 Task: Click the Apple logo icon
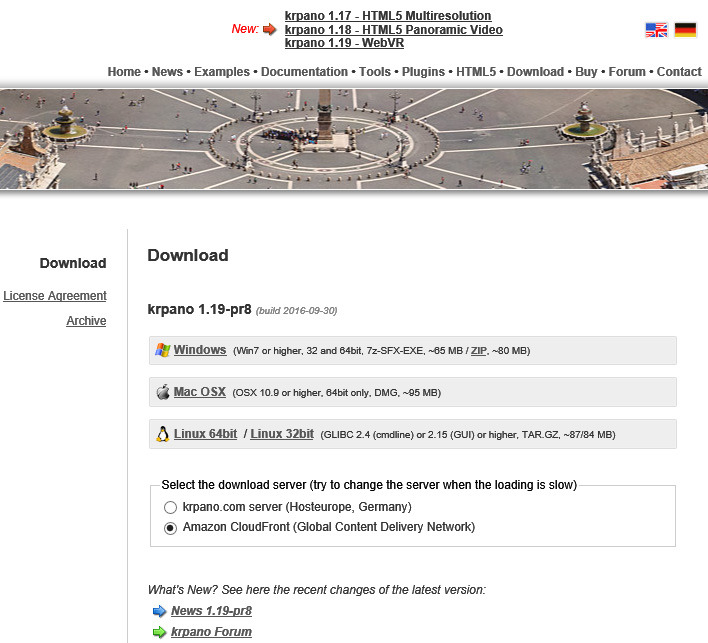pos(163,392)
